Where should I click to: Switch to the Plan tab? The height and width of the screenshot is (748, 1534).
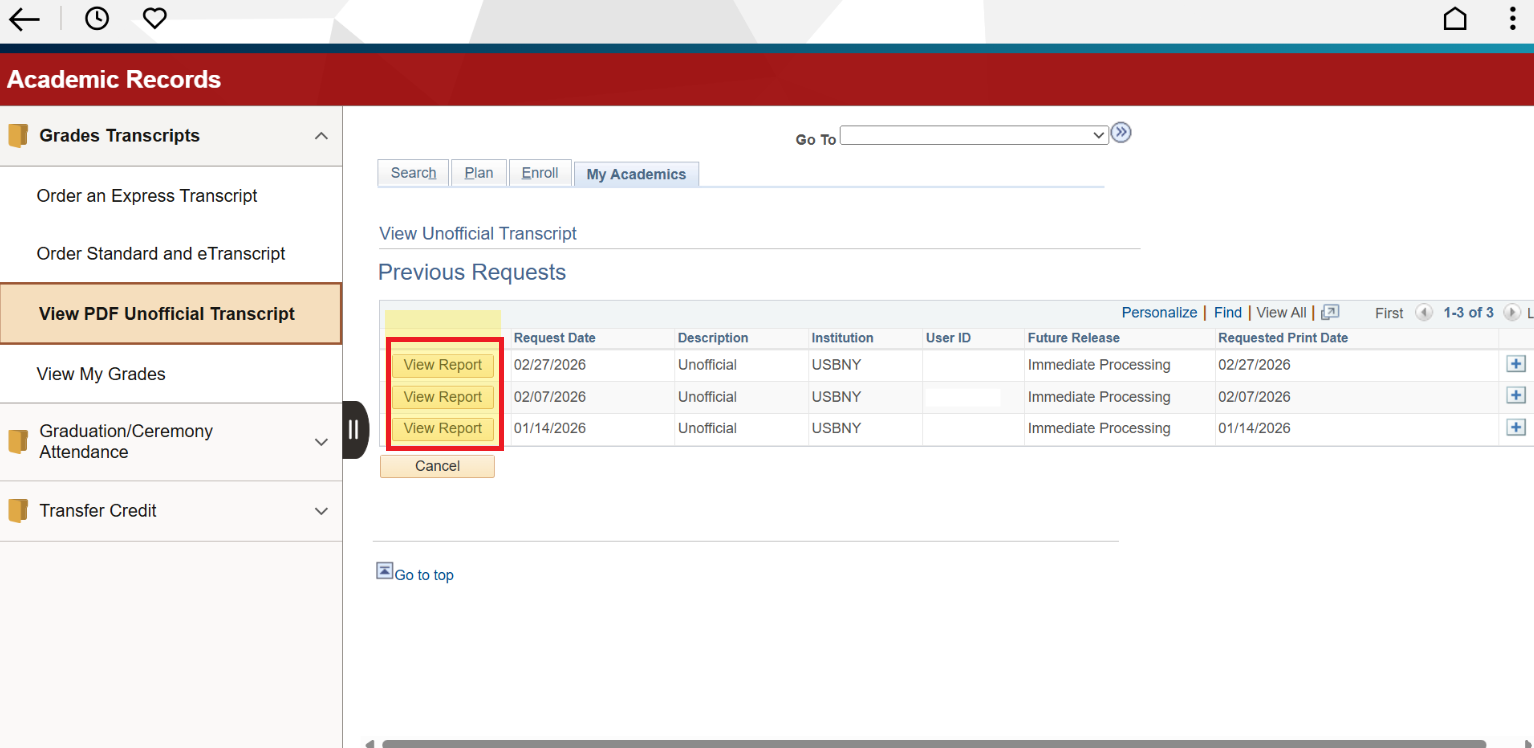click(479, 173)
